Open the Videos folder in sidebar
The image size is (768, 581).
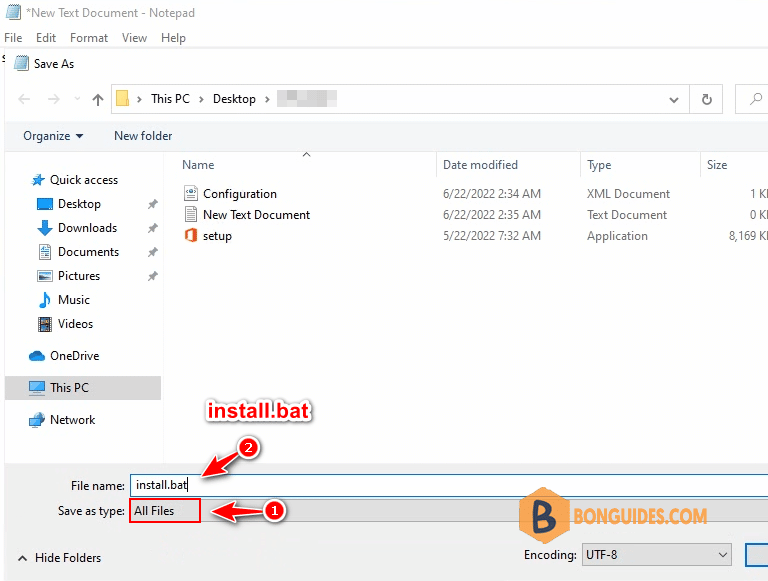pos(75,324)
